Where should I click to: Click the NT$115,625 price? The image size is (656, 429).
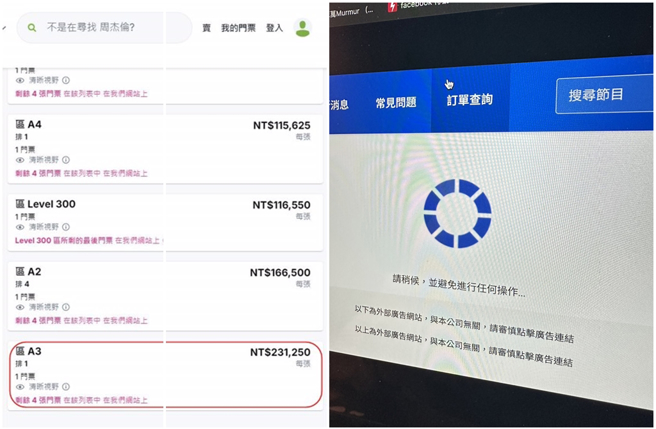282,125
